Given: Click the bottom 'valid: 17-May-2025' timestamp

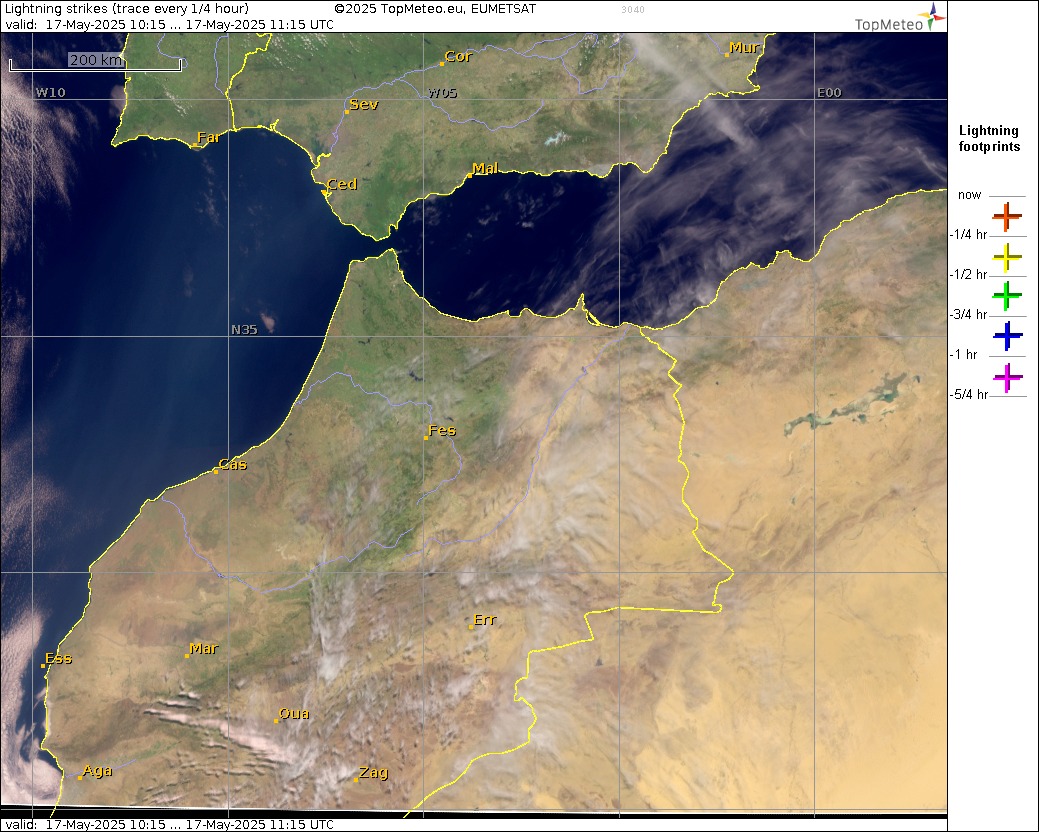Looking at the screenshot, I should click(x=170, y=825).
